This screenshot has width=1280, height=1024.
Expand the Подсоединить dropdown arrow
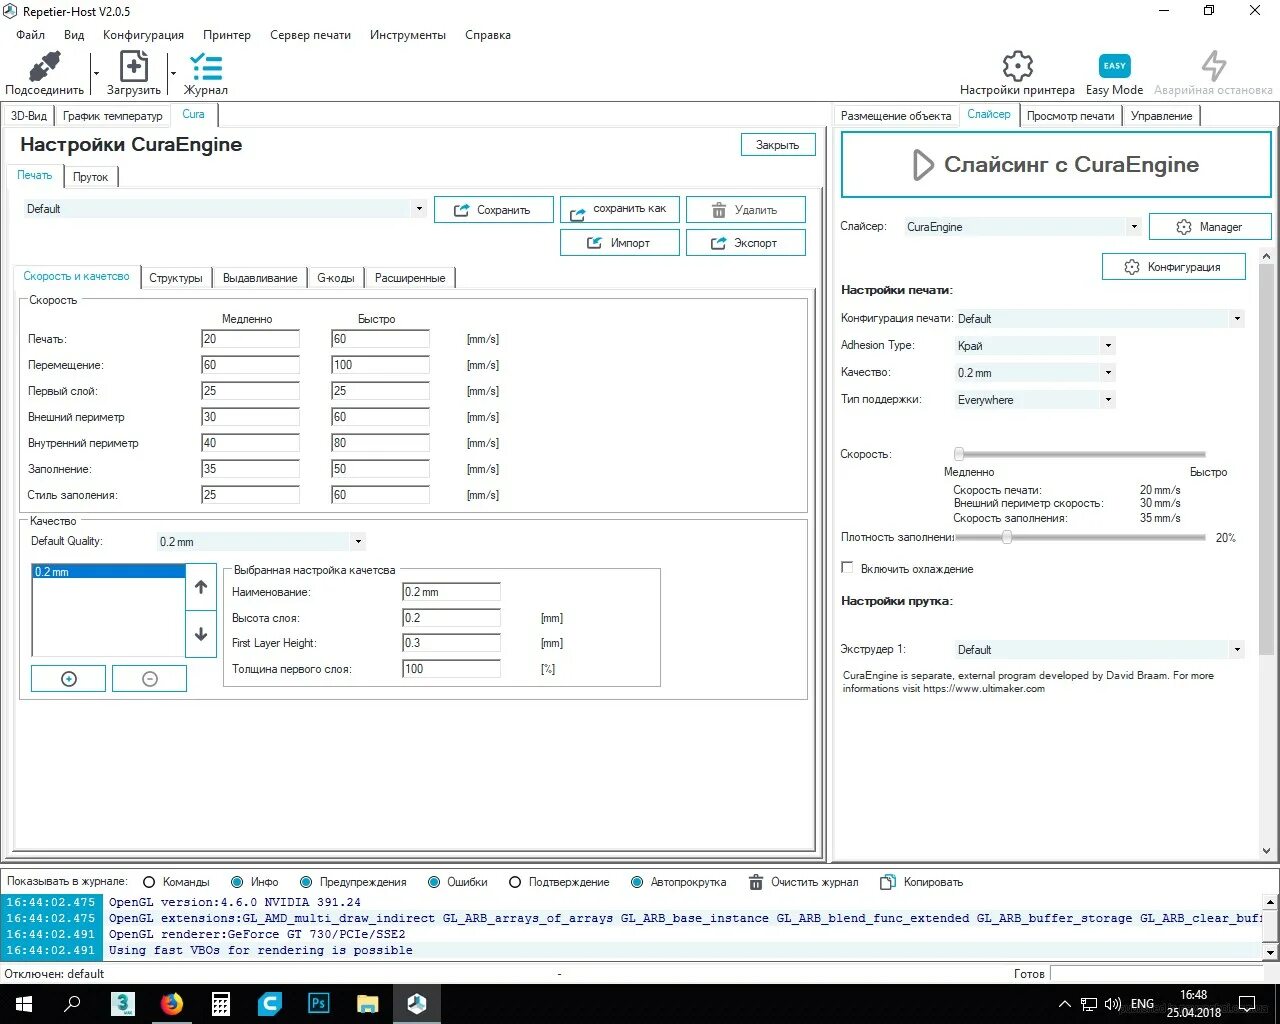(96, 73)
